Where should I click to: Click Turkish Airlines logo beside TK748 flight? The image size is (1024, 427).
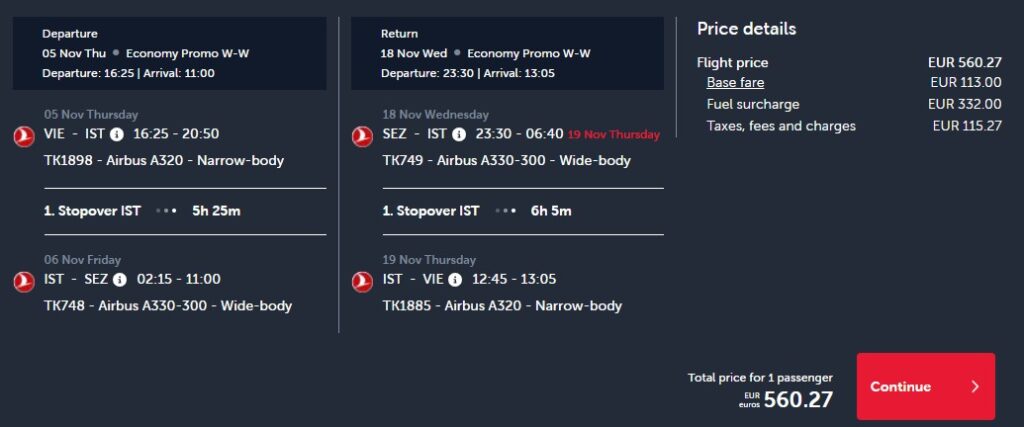(22, 281)
